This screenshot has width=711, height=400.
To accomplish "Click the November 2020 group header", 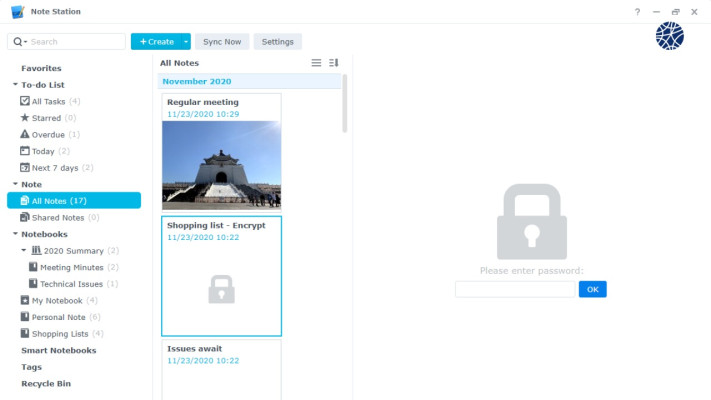I will 249,81.
